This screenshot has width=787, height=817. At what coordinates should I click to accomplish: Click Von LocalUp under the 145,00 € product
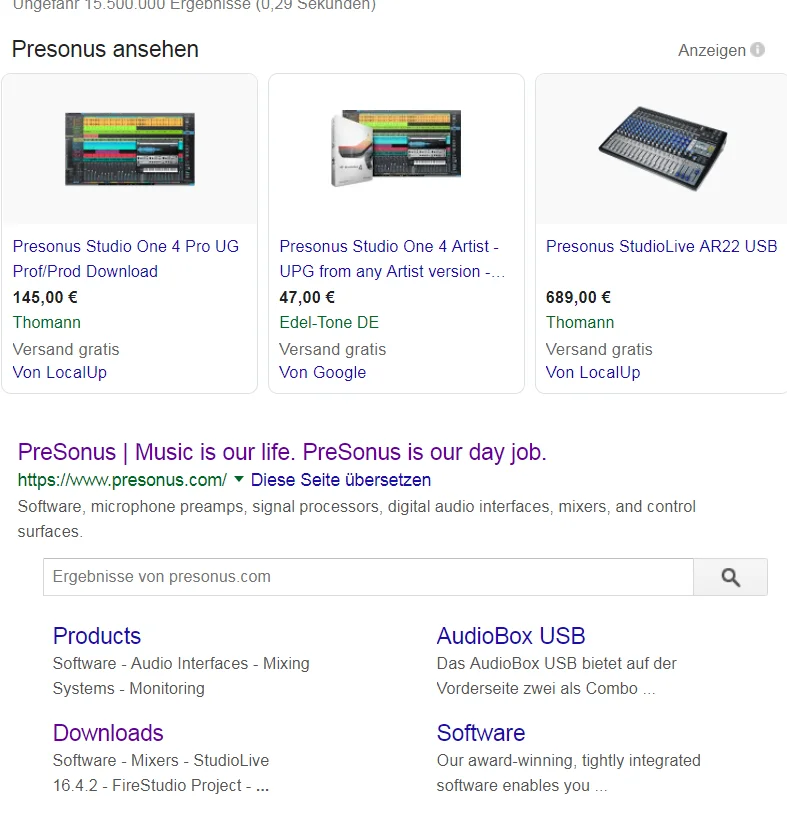[59, 372]
